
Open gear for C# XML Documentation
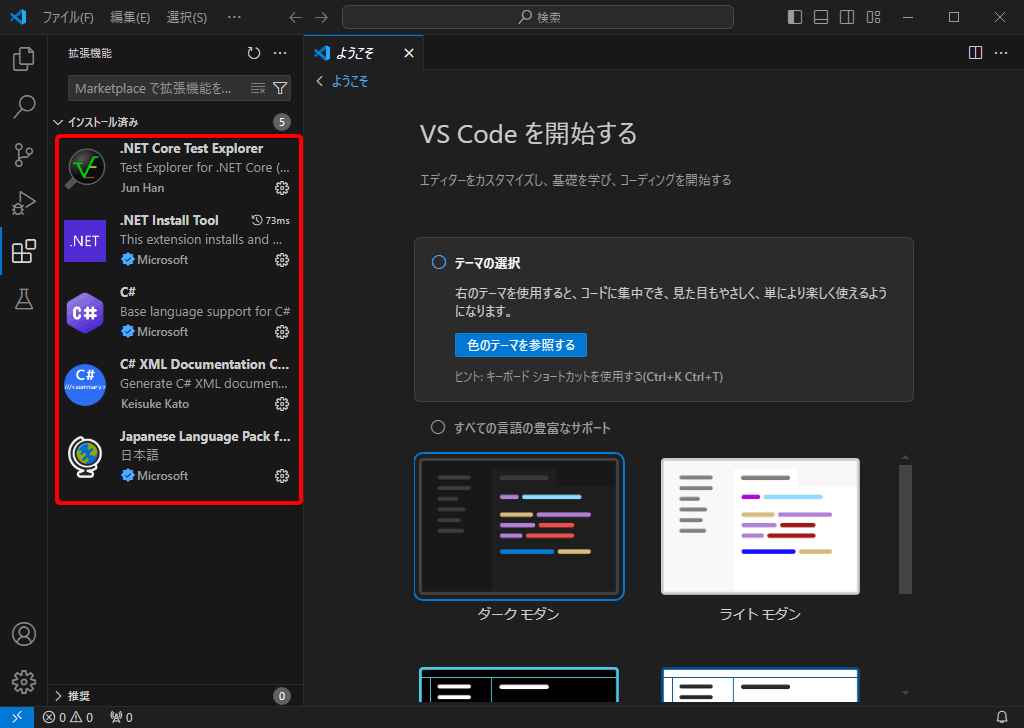pos(281,404)
